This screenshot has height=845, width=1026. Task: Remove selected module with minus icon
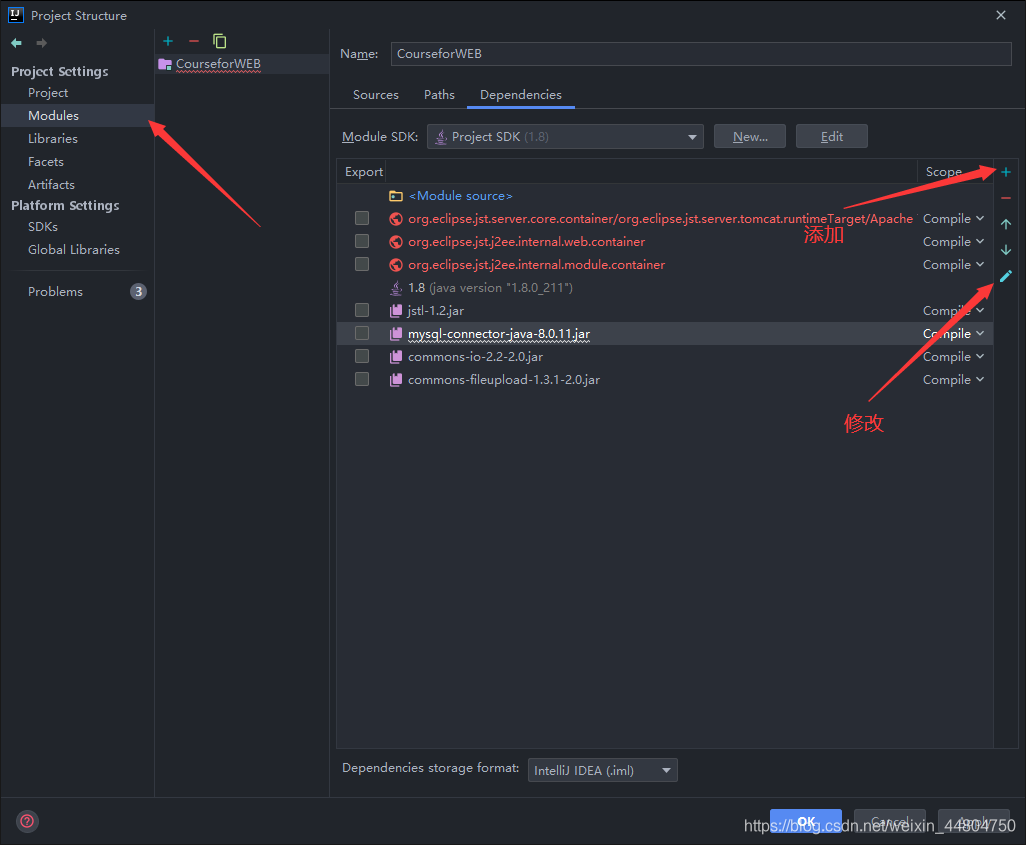coord(194,41)
